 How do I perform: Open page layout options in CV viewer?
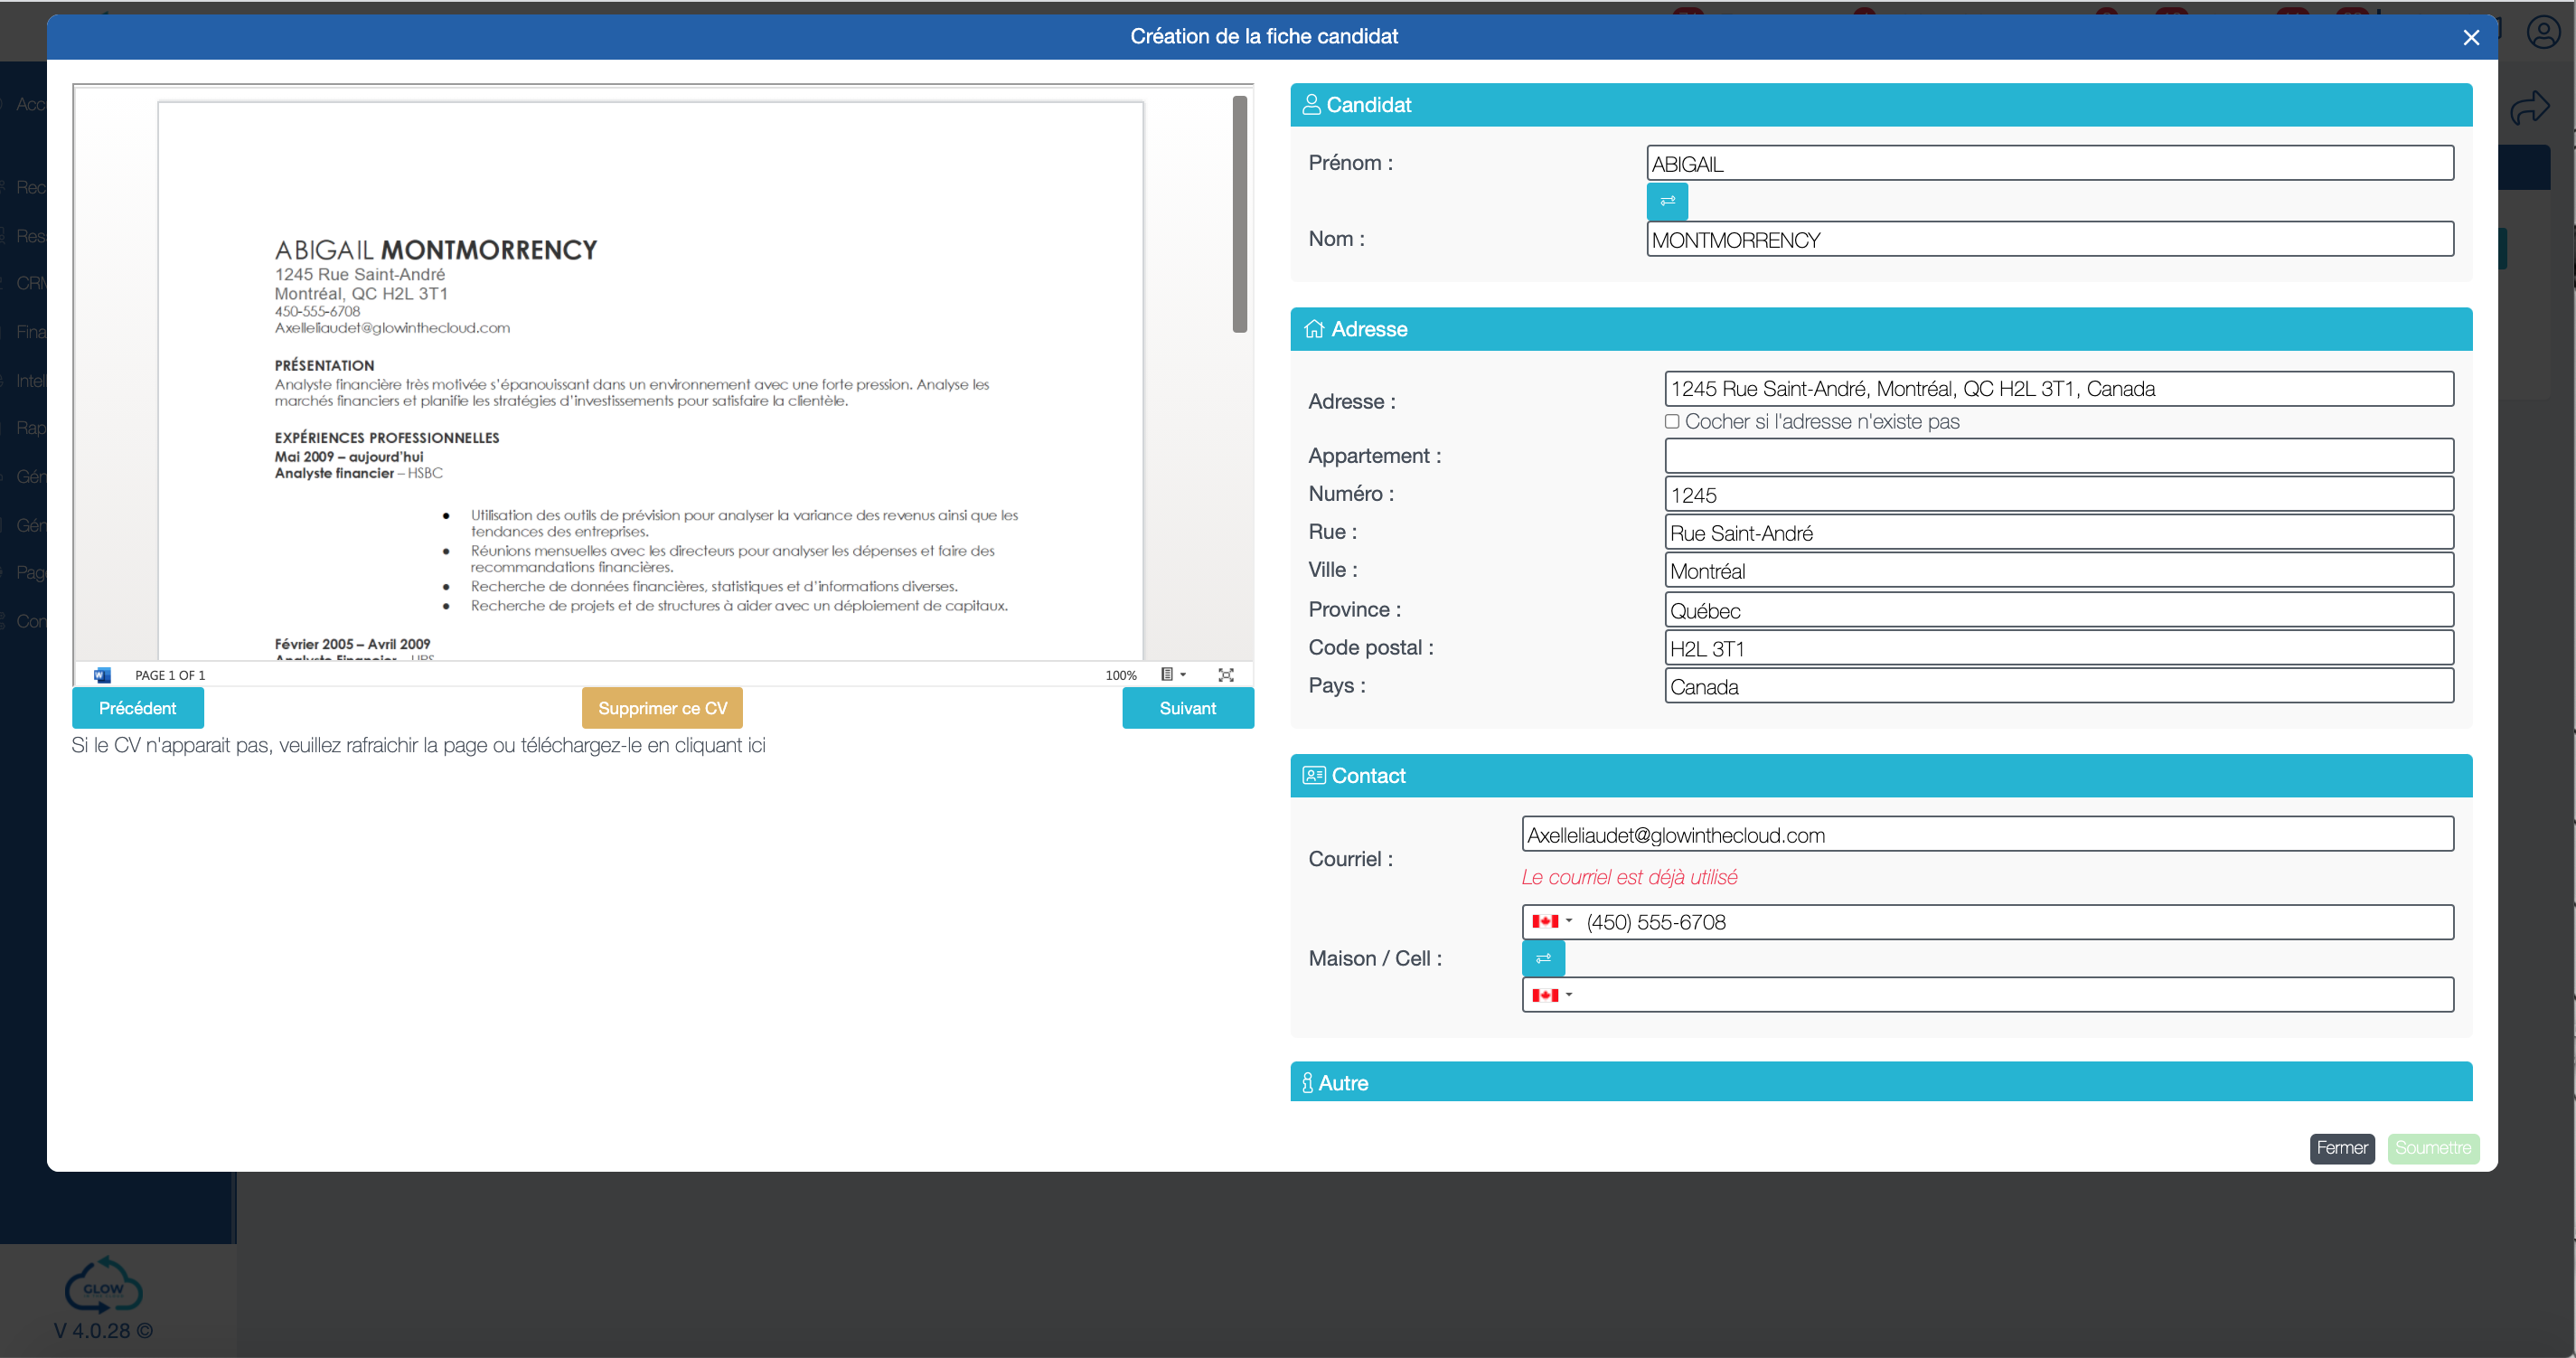tap(1173, 675)
